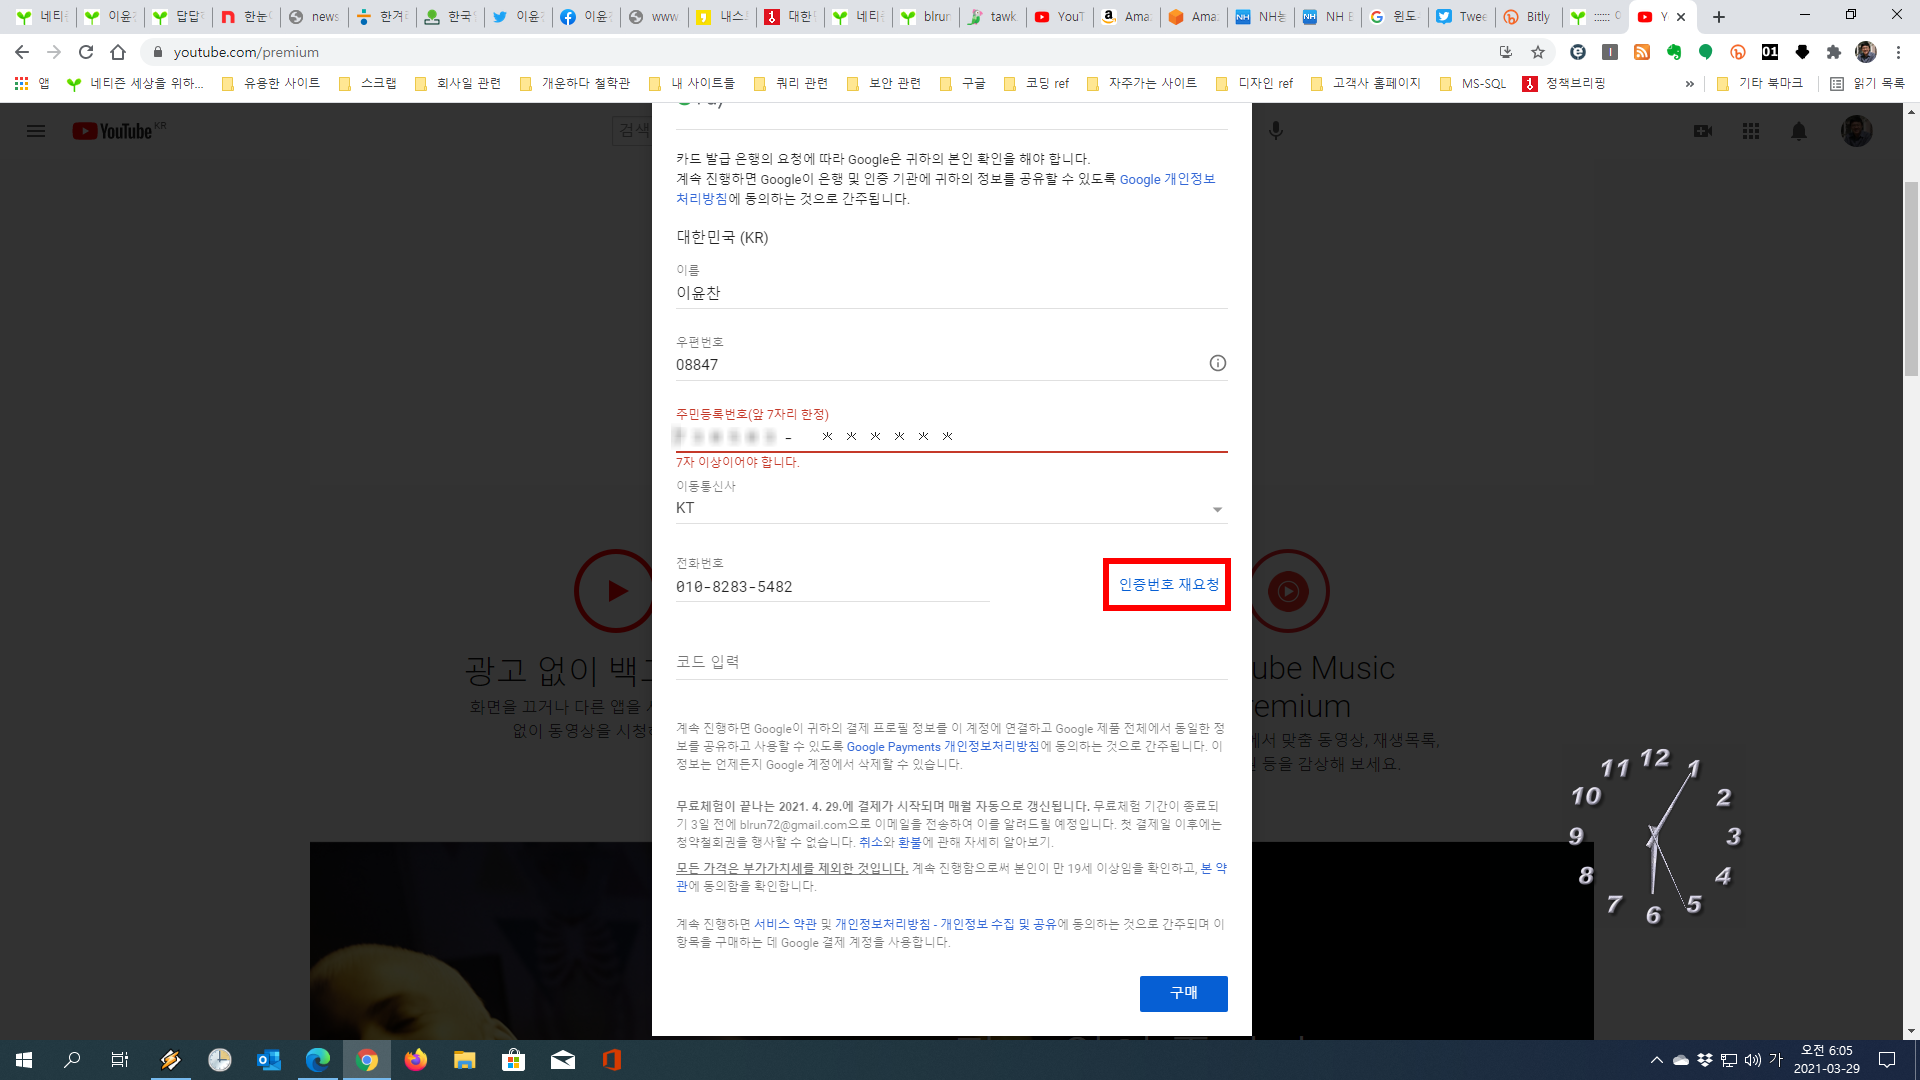The height and width of the screenshot is (1080, 1920).
Task: Open the 회사일 관련 bookmark folder
Action: (457, 84)
